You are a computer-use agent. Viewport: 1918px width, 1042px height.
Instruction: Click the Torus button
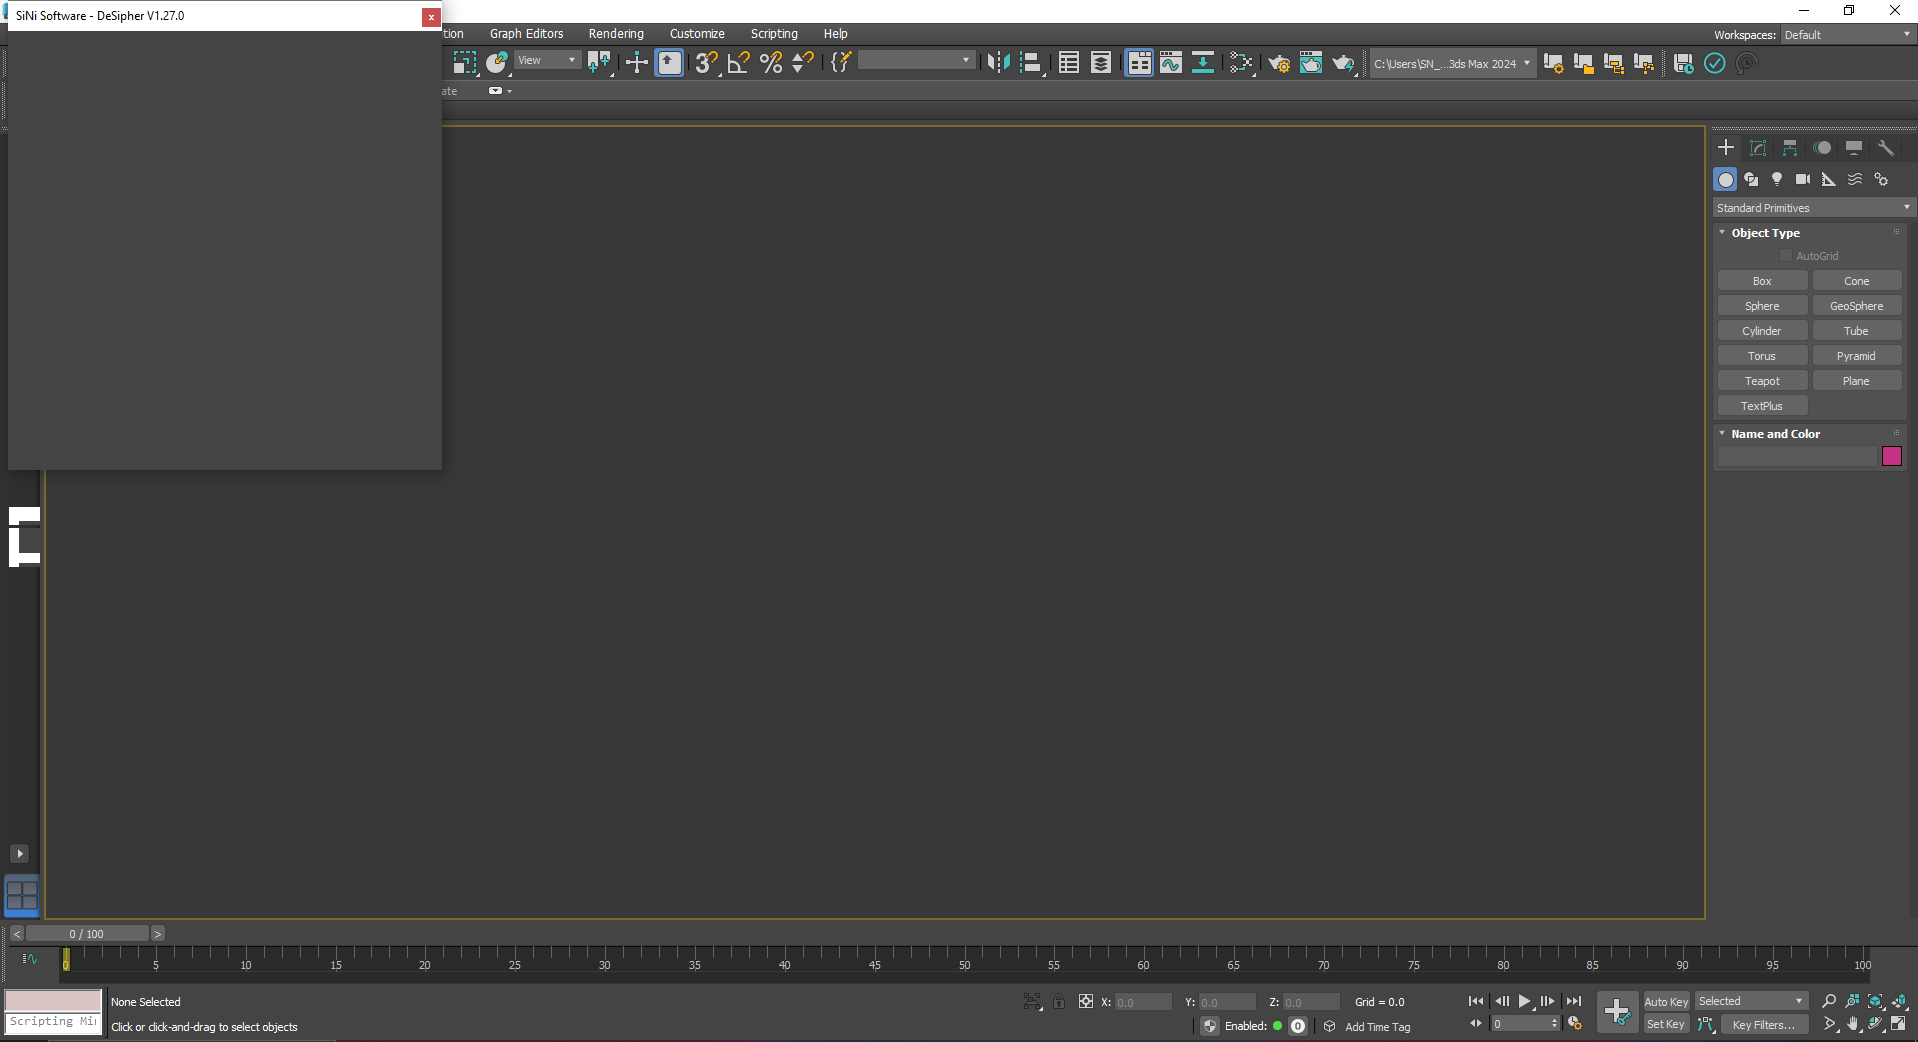tap(1762, 356)
